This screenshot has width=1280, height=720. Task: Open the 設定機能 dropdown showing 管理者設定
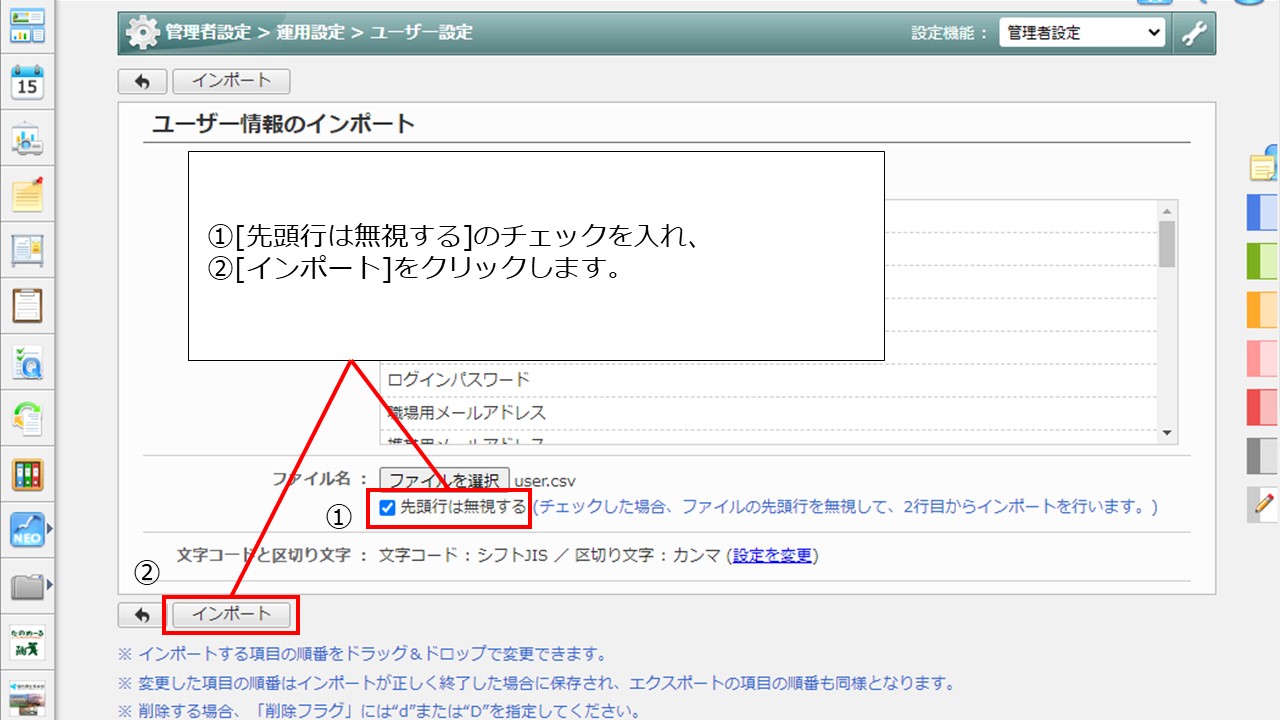tap(1083, 33)
